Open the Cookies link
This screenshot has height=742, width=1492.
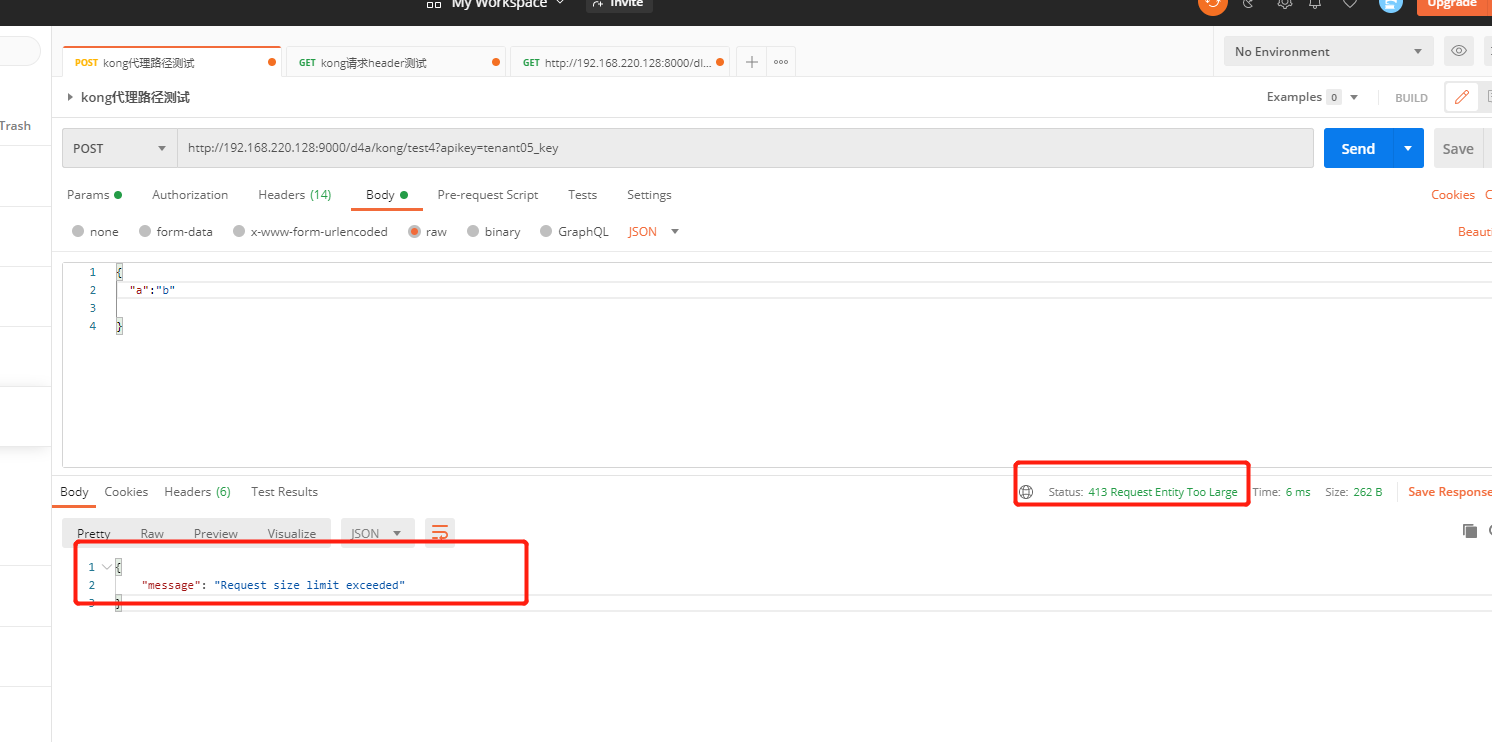point(1453,195)
